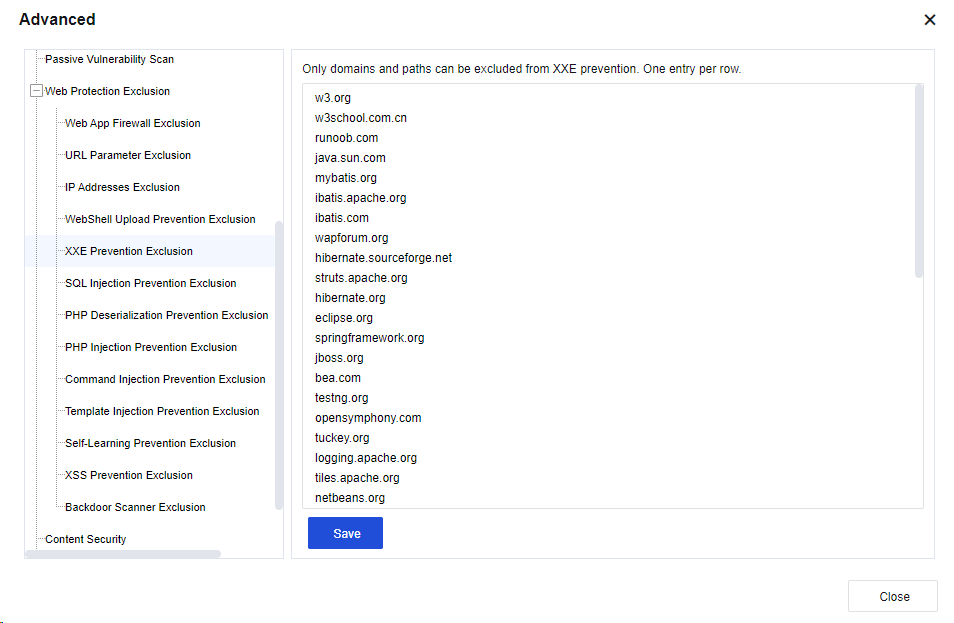Select XXE Prevention Exclusion entry
954x623 pixels.
click(x=128, y=251)
